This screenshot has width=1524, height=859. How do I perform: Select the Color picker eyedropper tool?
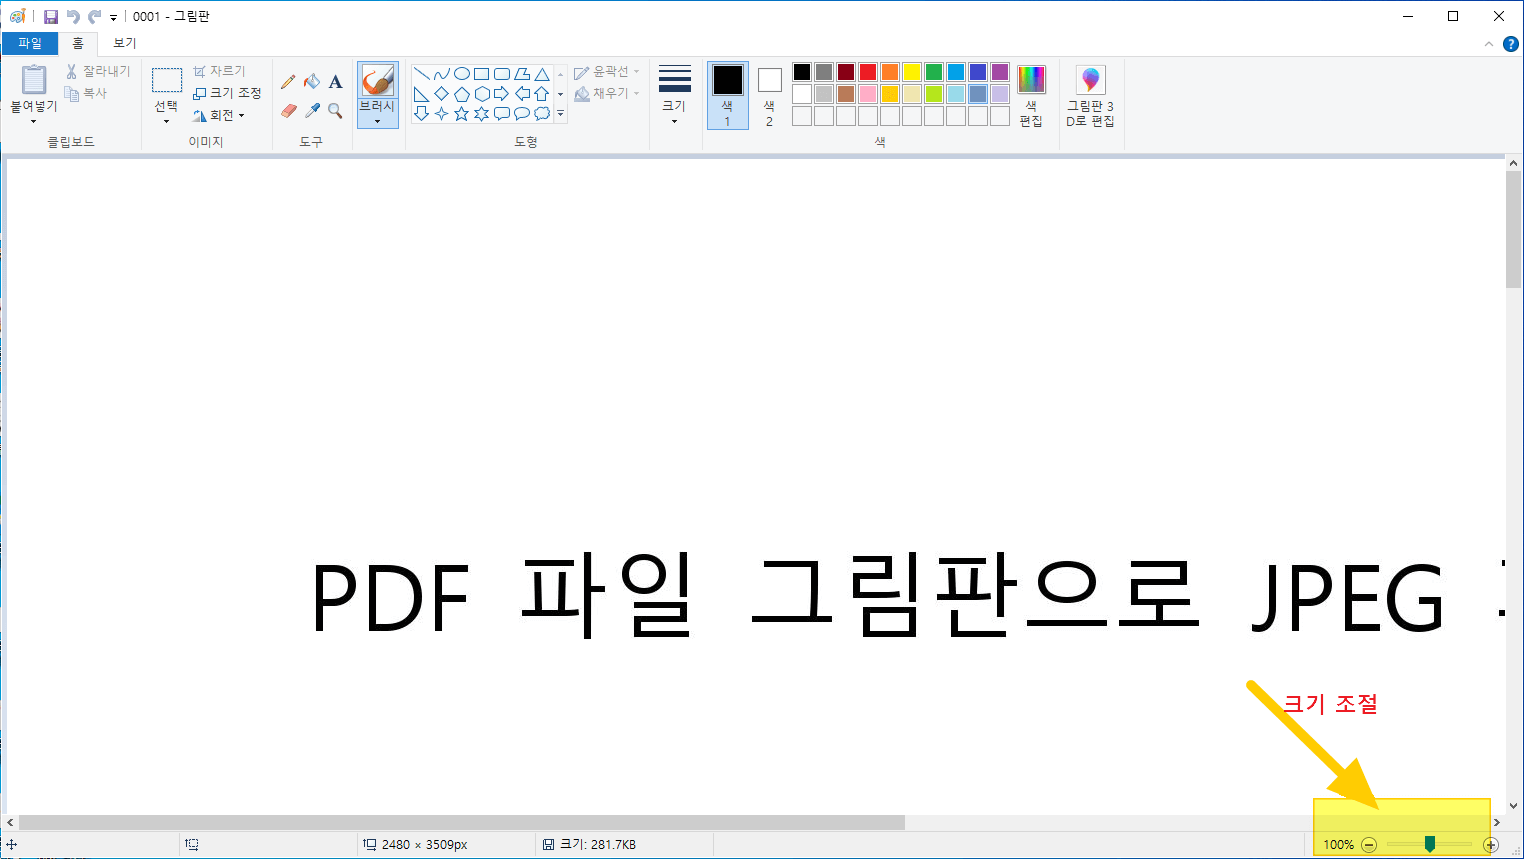(312, 110)
